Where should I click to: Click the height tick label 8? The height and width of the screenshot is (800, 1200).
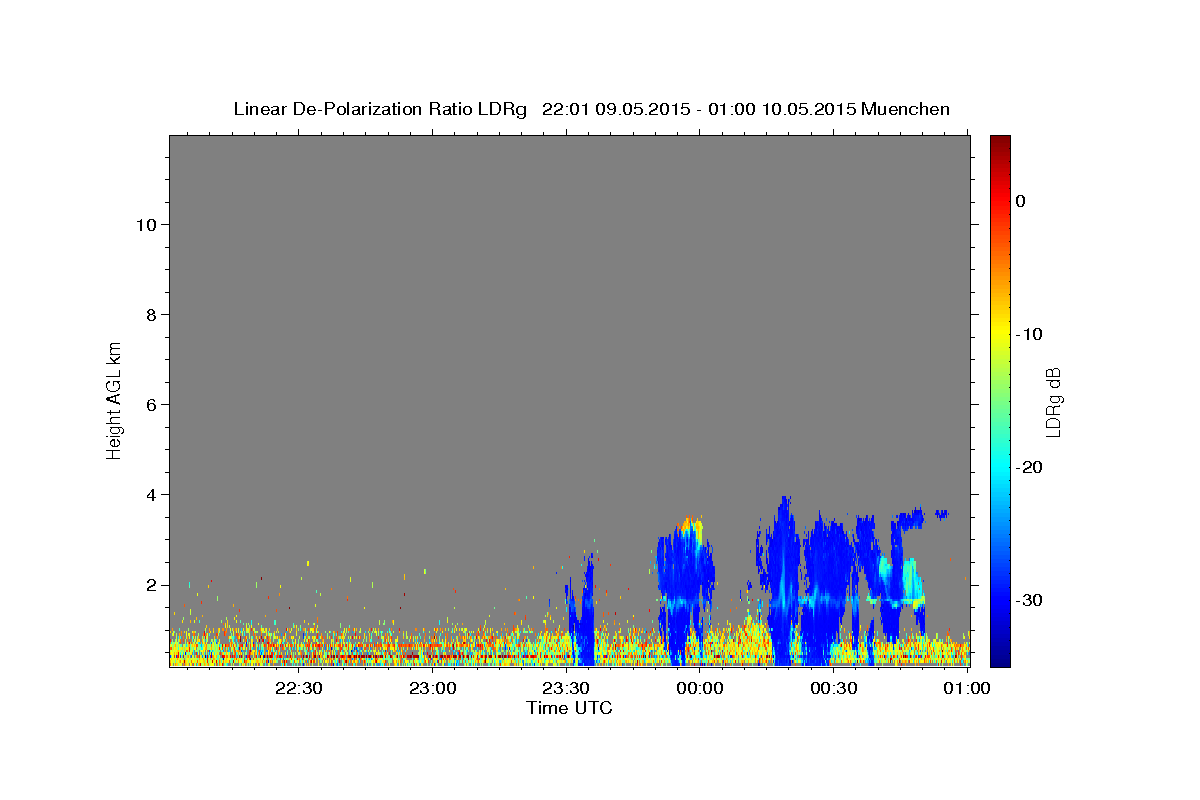(150, 315)
